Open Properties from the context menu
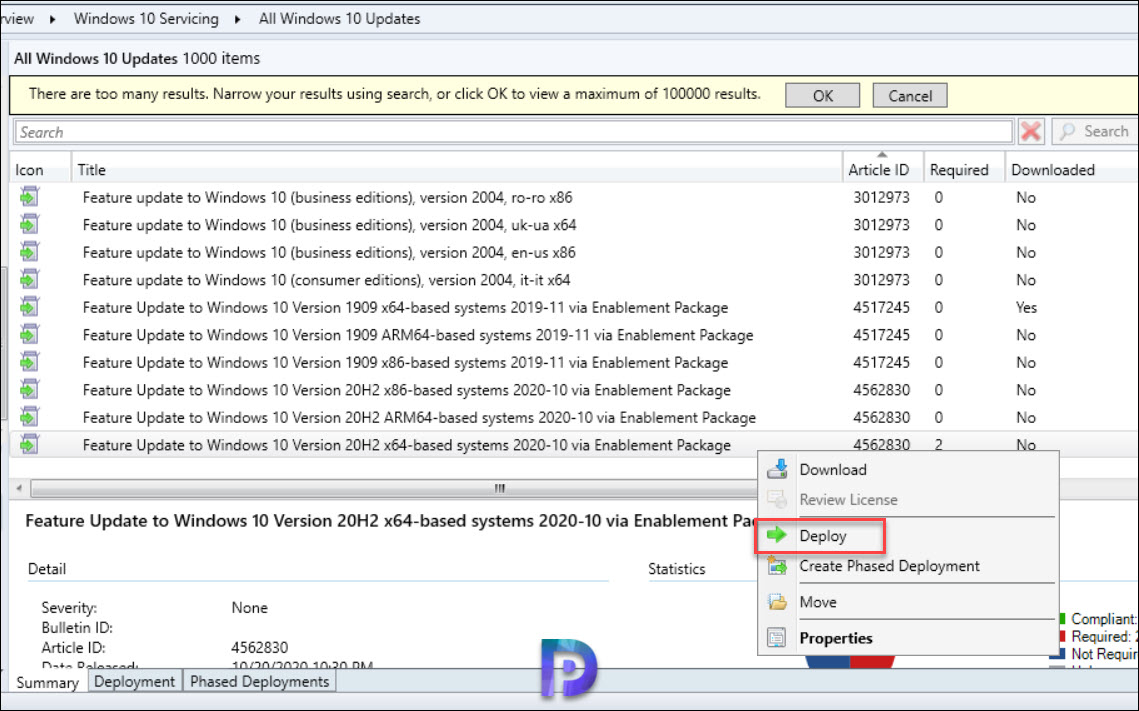Viewport: 1139px width, 711px height. [835, 638]
